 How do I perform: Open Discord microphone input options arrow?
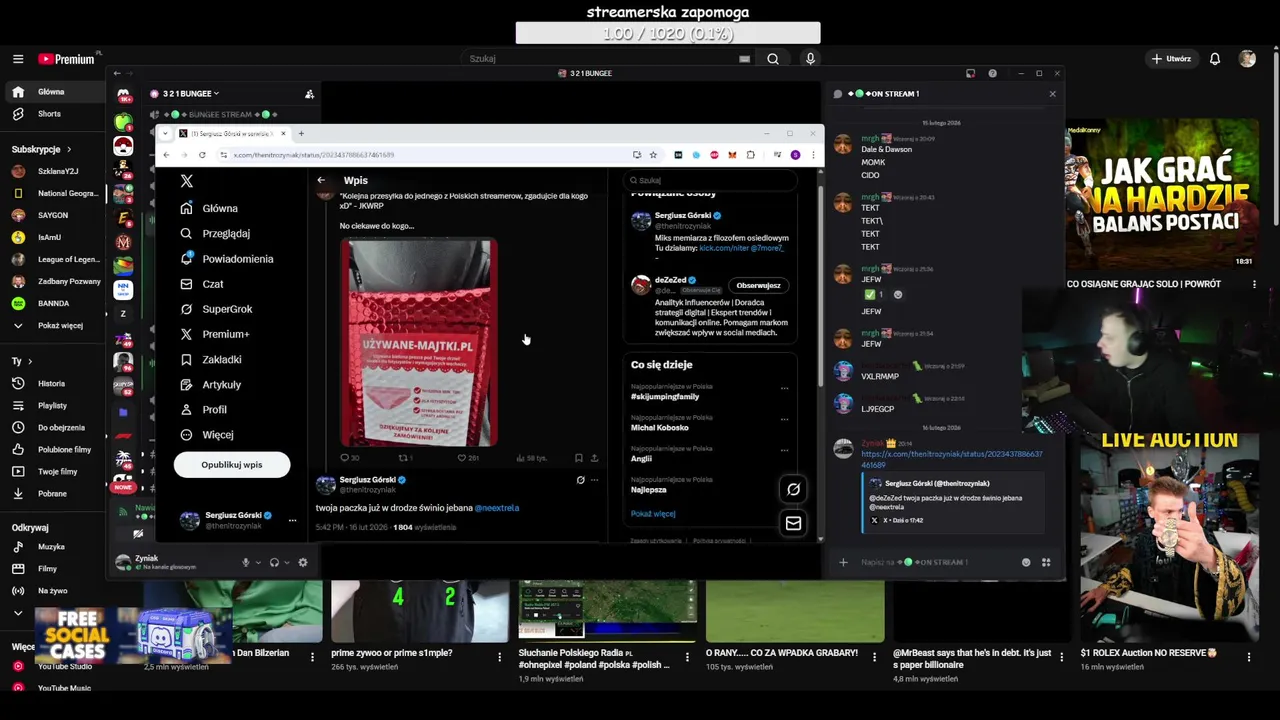[x=258, y=562]
